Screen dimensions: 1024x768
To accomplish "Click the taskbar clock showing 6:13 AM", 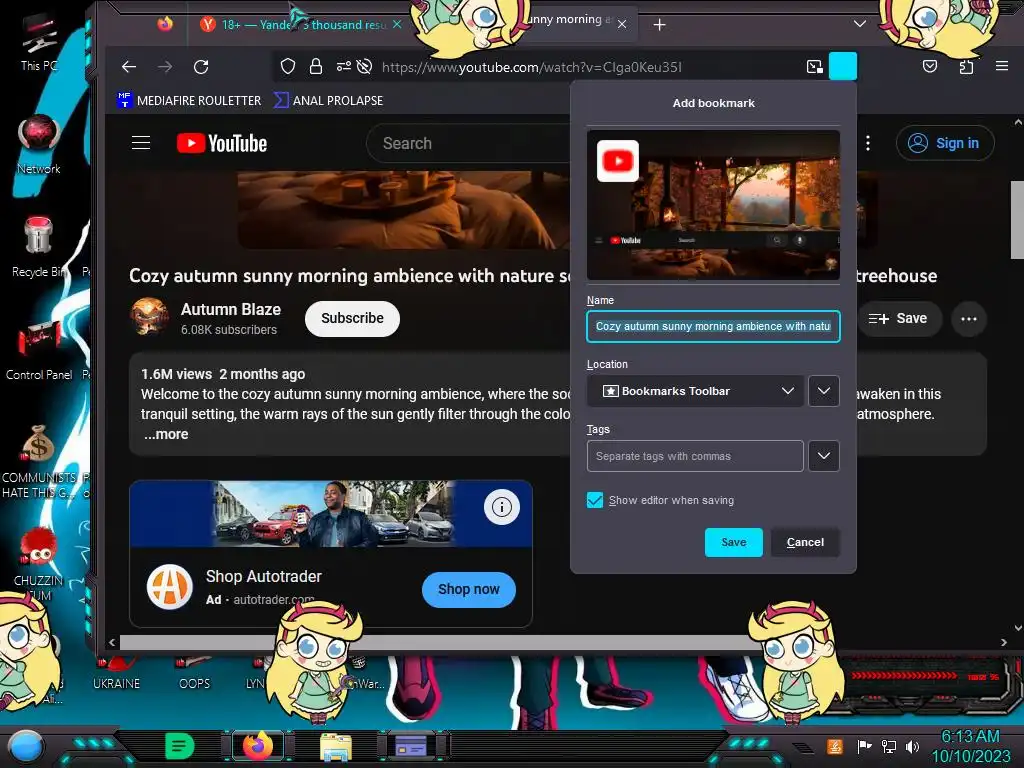I will point(970,746).
